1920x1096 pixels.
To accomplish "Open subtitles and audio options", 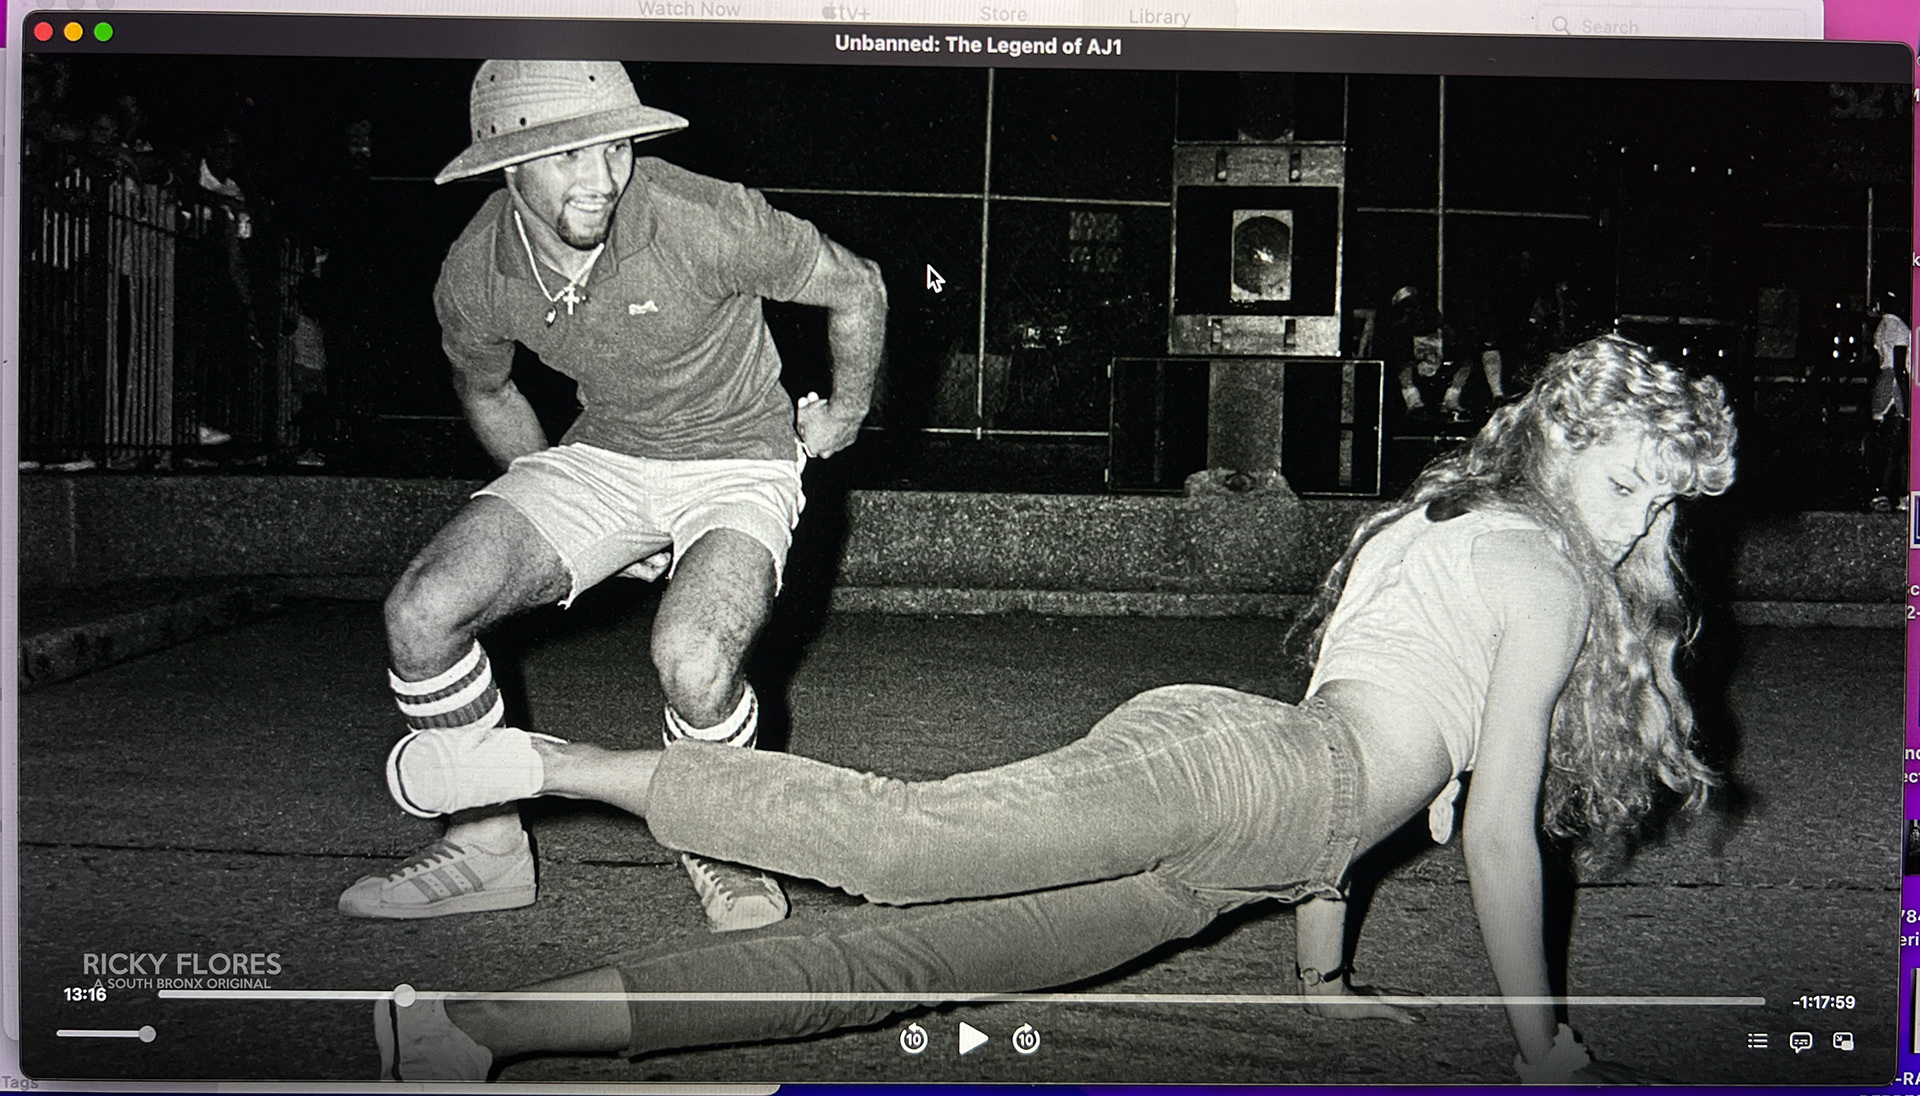I will (x=1800, y=1042).
